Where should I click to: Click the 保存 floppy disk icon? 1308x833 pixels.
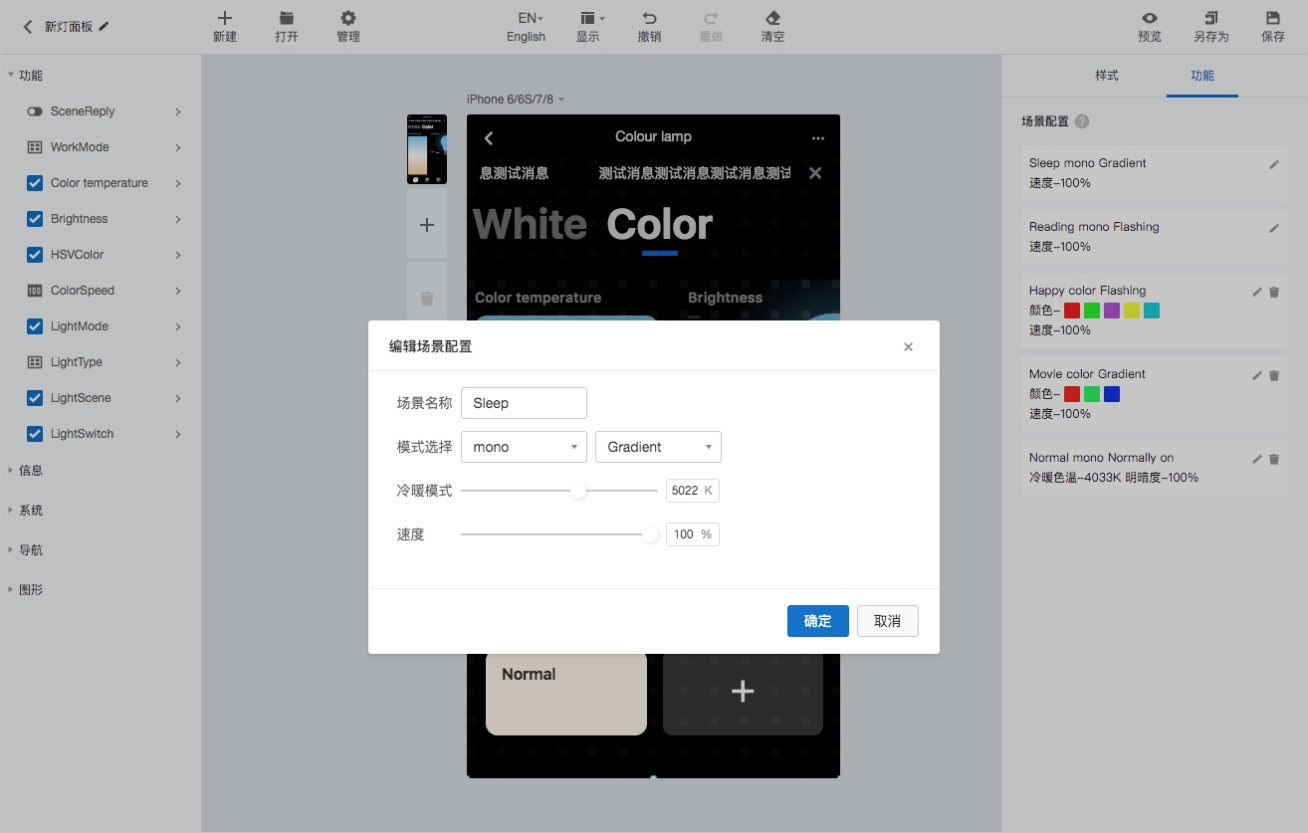(1273, 18)
